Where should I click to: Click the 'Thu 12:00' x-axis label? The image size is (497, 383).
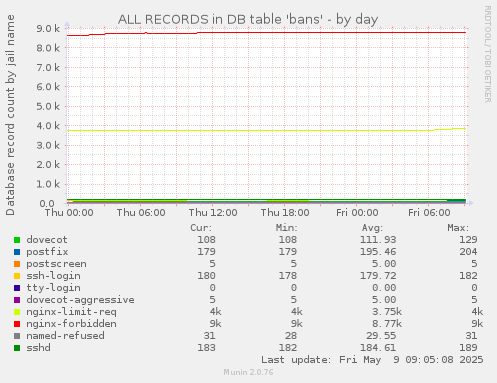(x=213, y=213)
